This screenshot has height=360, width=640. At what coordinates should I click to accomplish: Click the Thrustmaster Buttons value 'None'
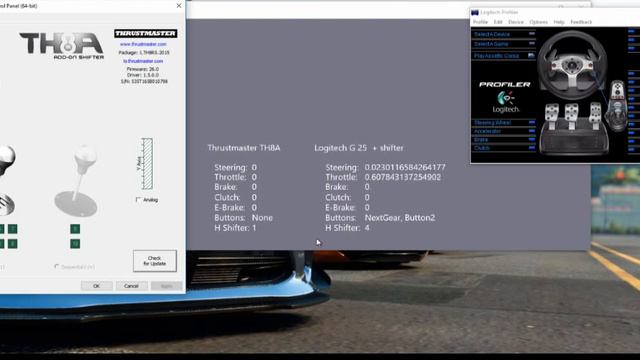[x=262, y=218]
